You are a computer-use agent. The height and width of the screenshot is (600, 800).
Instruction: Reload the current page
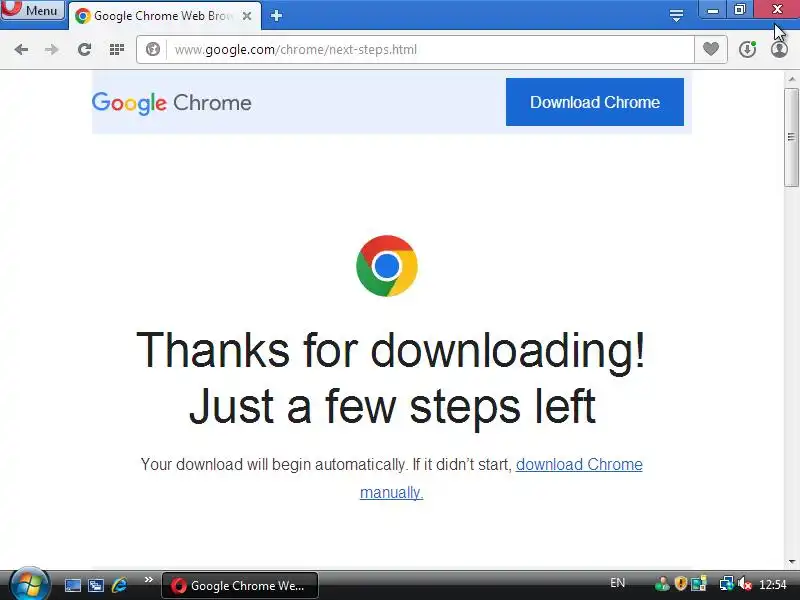click(84, 49)
